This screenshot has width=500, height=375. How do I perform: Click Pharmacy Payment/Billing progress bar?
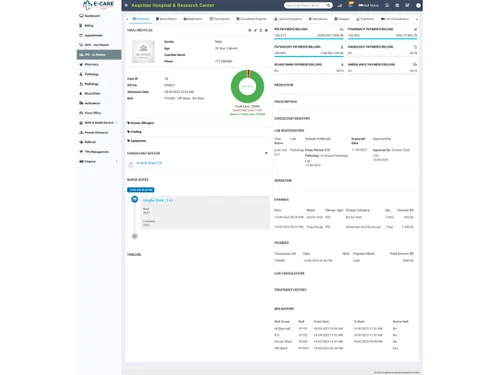[x=382, y=39]
